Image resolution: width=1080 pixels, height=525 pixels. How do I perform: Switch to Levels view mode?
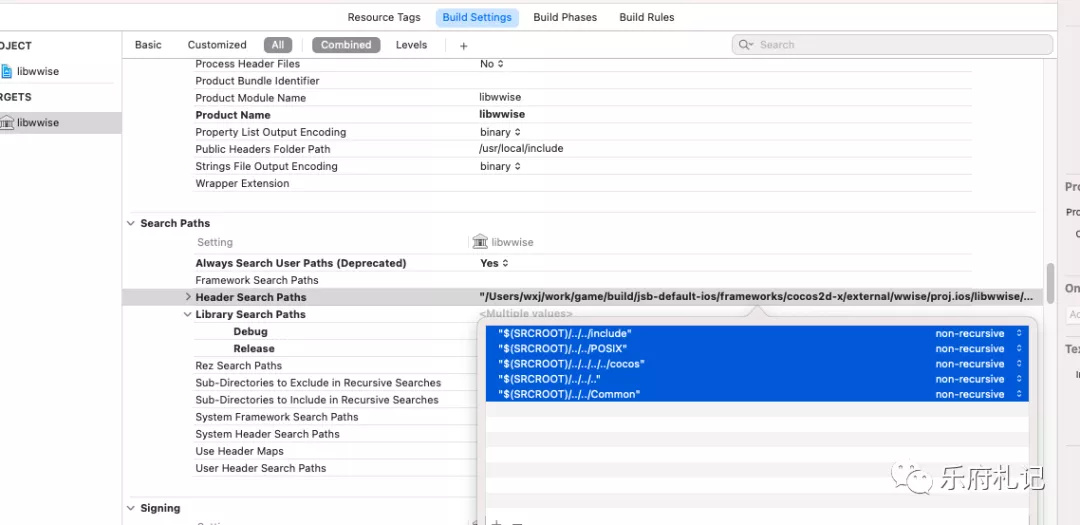tap(411, 45)
